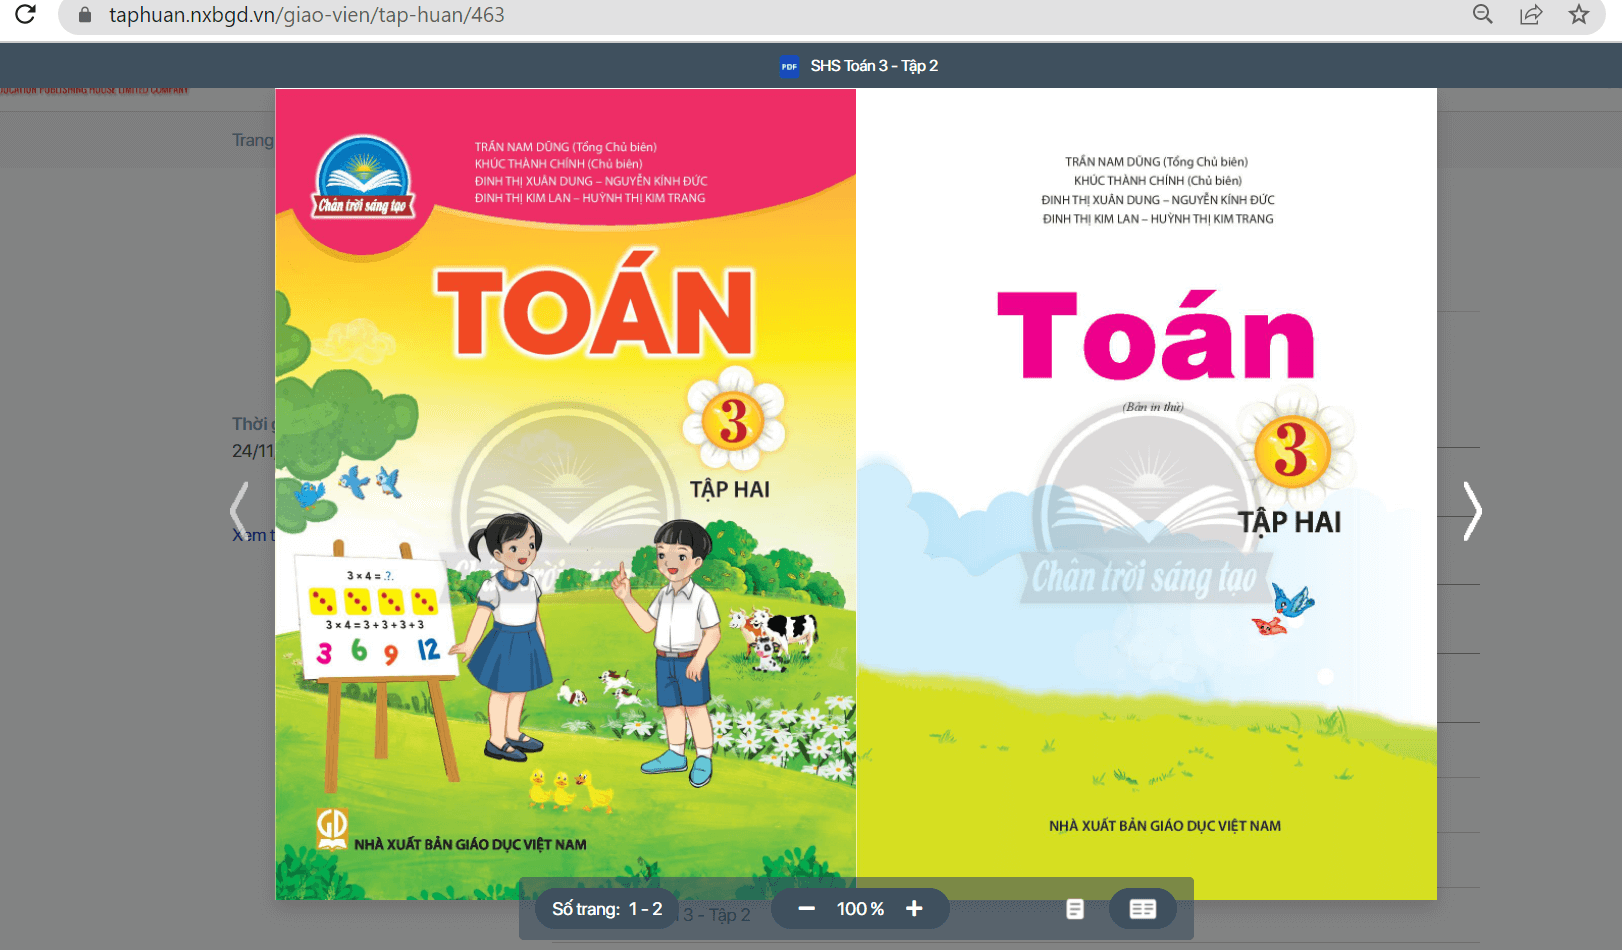Zoom in with the plus button
The height and width of the screenshot is (950, 1622).
[914, 908]
